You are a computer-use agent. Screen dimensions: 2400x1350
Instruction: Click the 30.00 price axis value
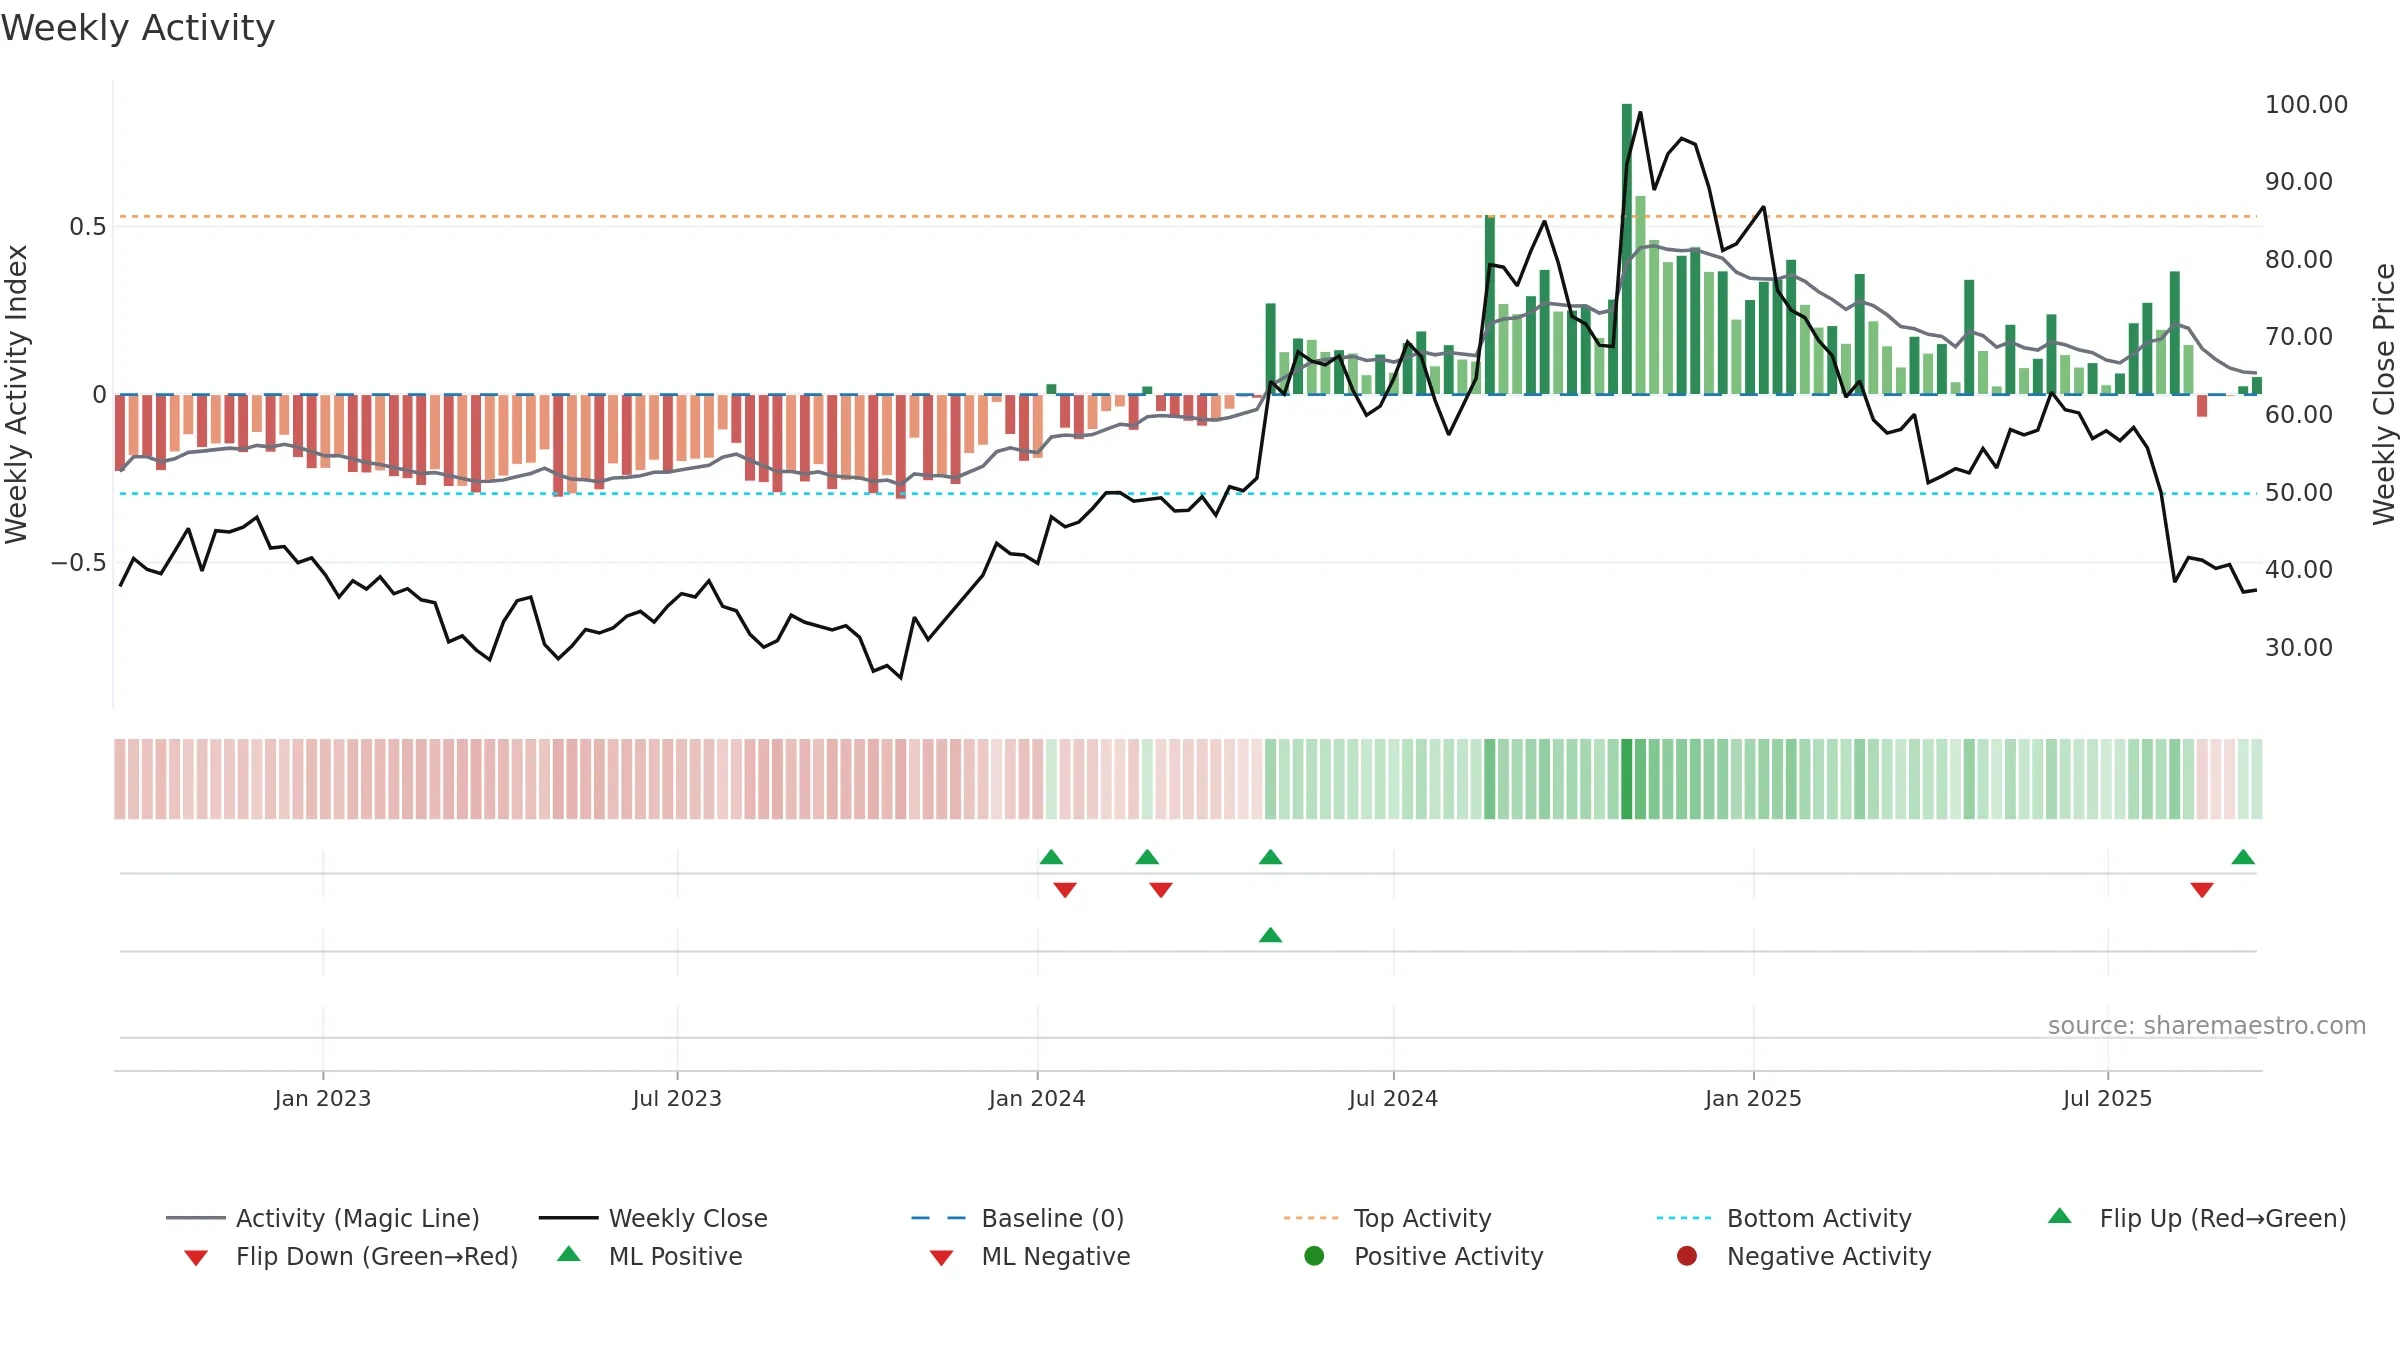point(2298,647)
